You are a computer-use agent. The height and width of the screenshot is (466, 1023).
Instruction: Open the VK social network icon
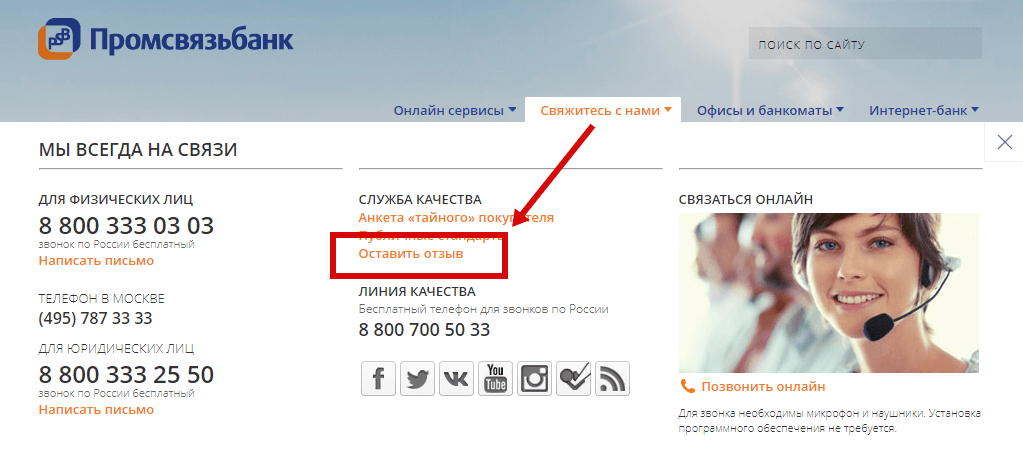(x=457, y=379)
